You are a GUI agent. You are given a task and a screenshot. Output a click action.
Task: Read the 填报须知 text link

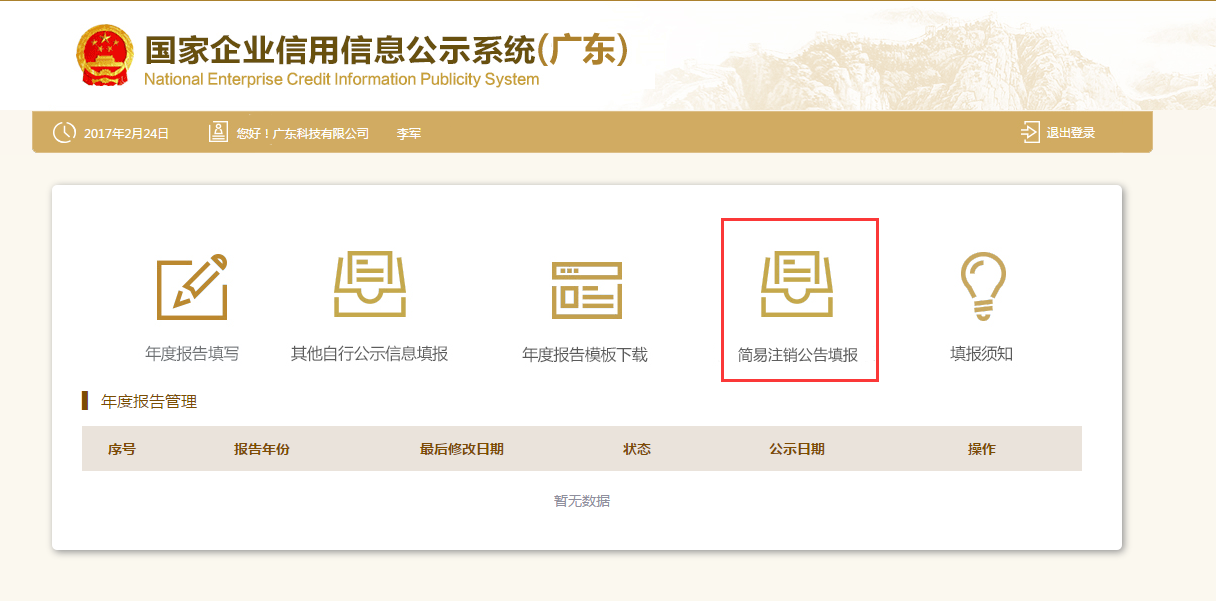[x=981, y=354]
